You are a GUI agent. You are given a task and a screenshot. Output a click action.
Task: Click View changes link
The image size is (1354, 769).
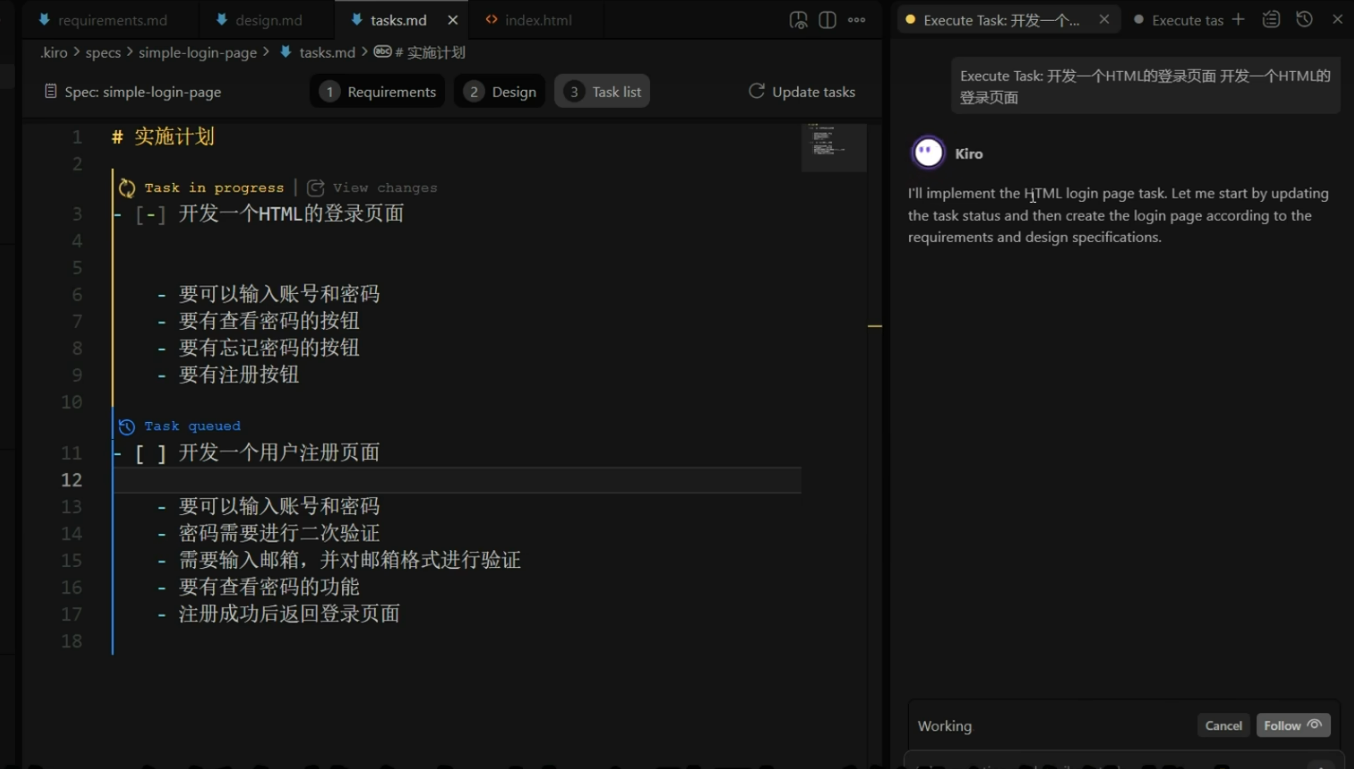tap(385, 188)
